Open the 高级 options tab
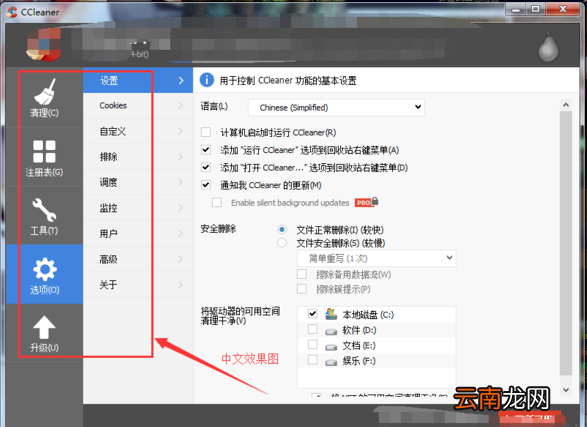 point(138,259)
